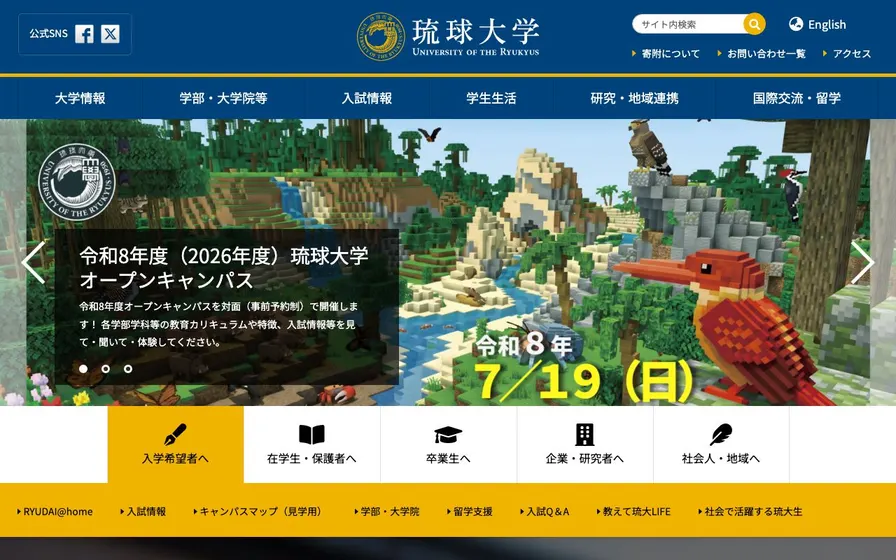Click the 公式SNS label

click(x=49, y=34)
